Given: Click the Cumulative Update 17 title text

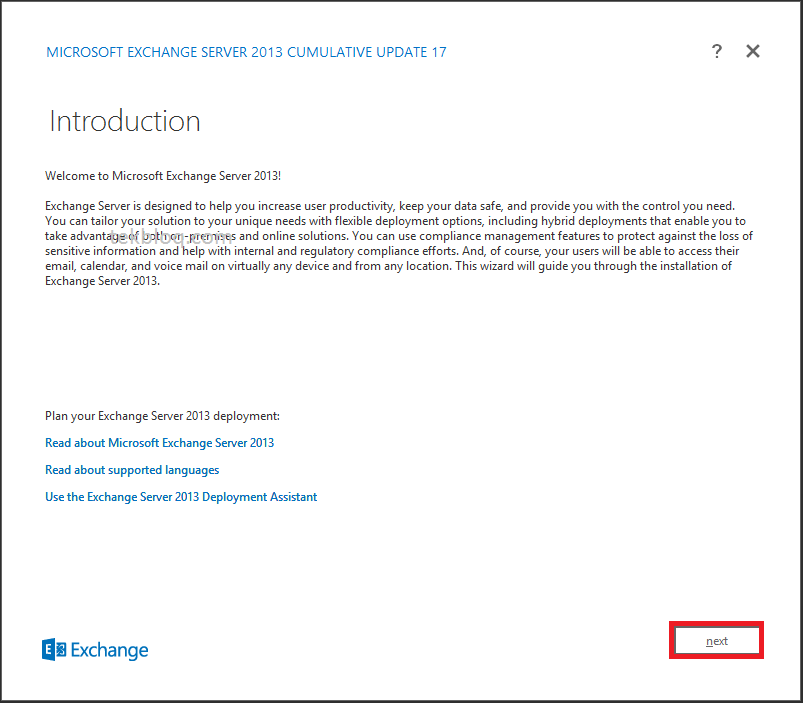Looking at the screenshot, I should [246, 52].
